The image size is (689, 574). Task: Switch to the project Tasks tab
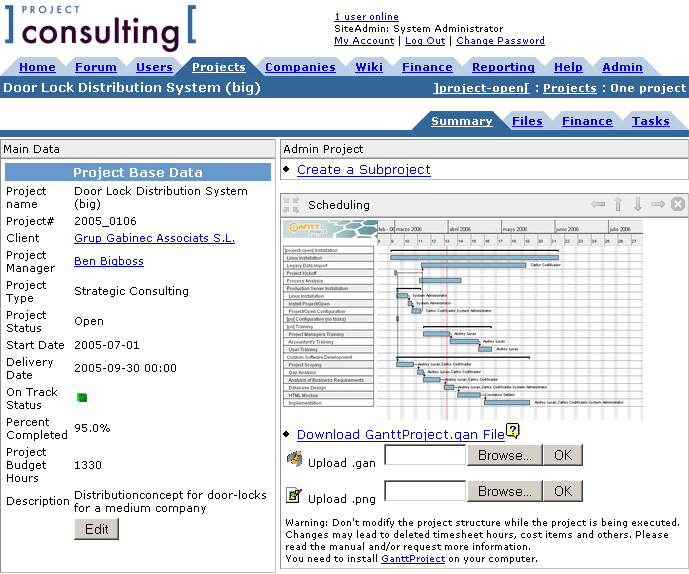pyautogui.click(x=651, y=121)
